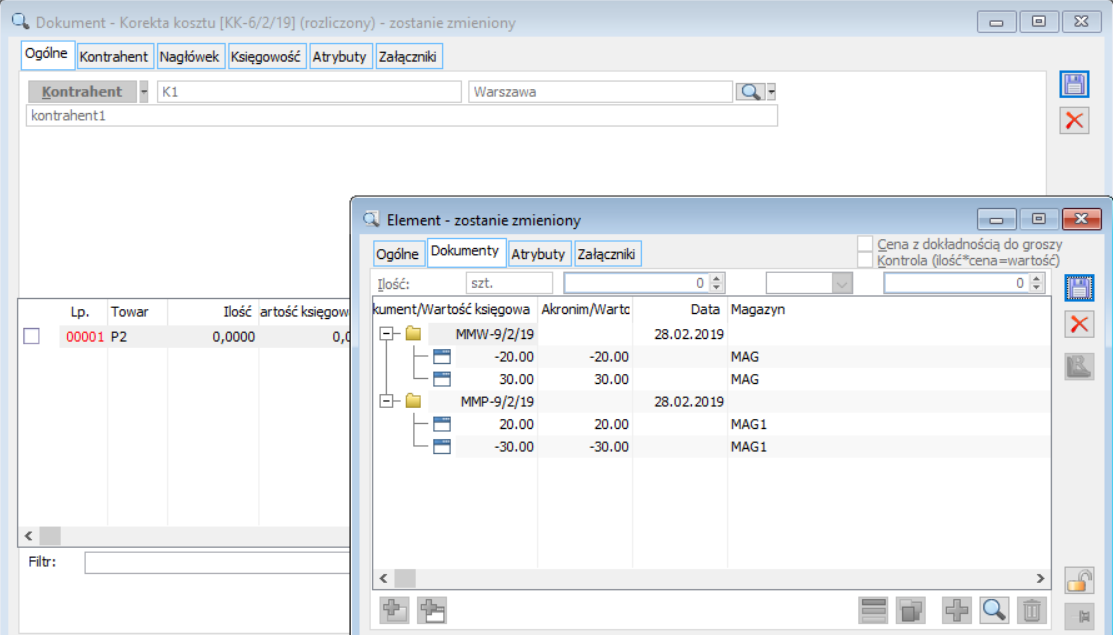Sort by the Data column header

pyautogui.click(x=680, y=309)
